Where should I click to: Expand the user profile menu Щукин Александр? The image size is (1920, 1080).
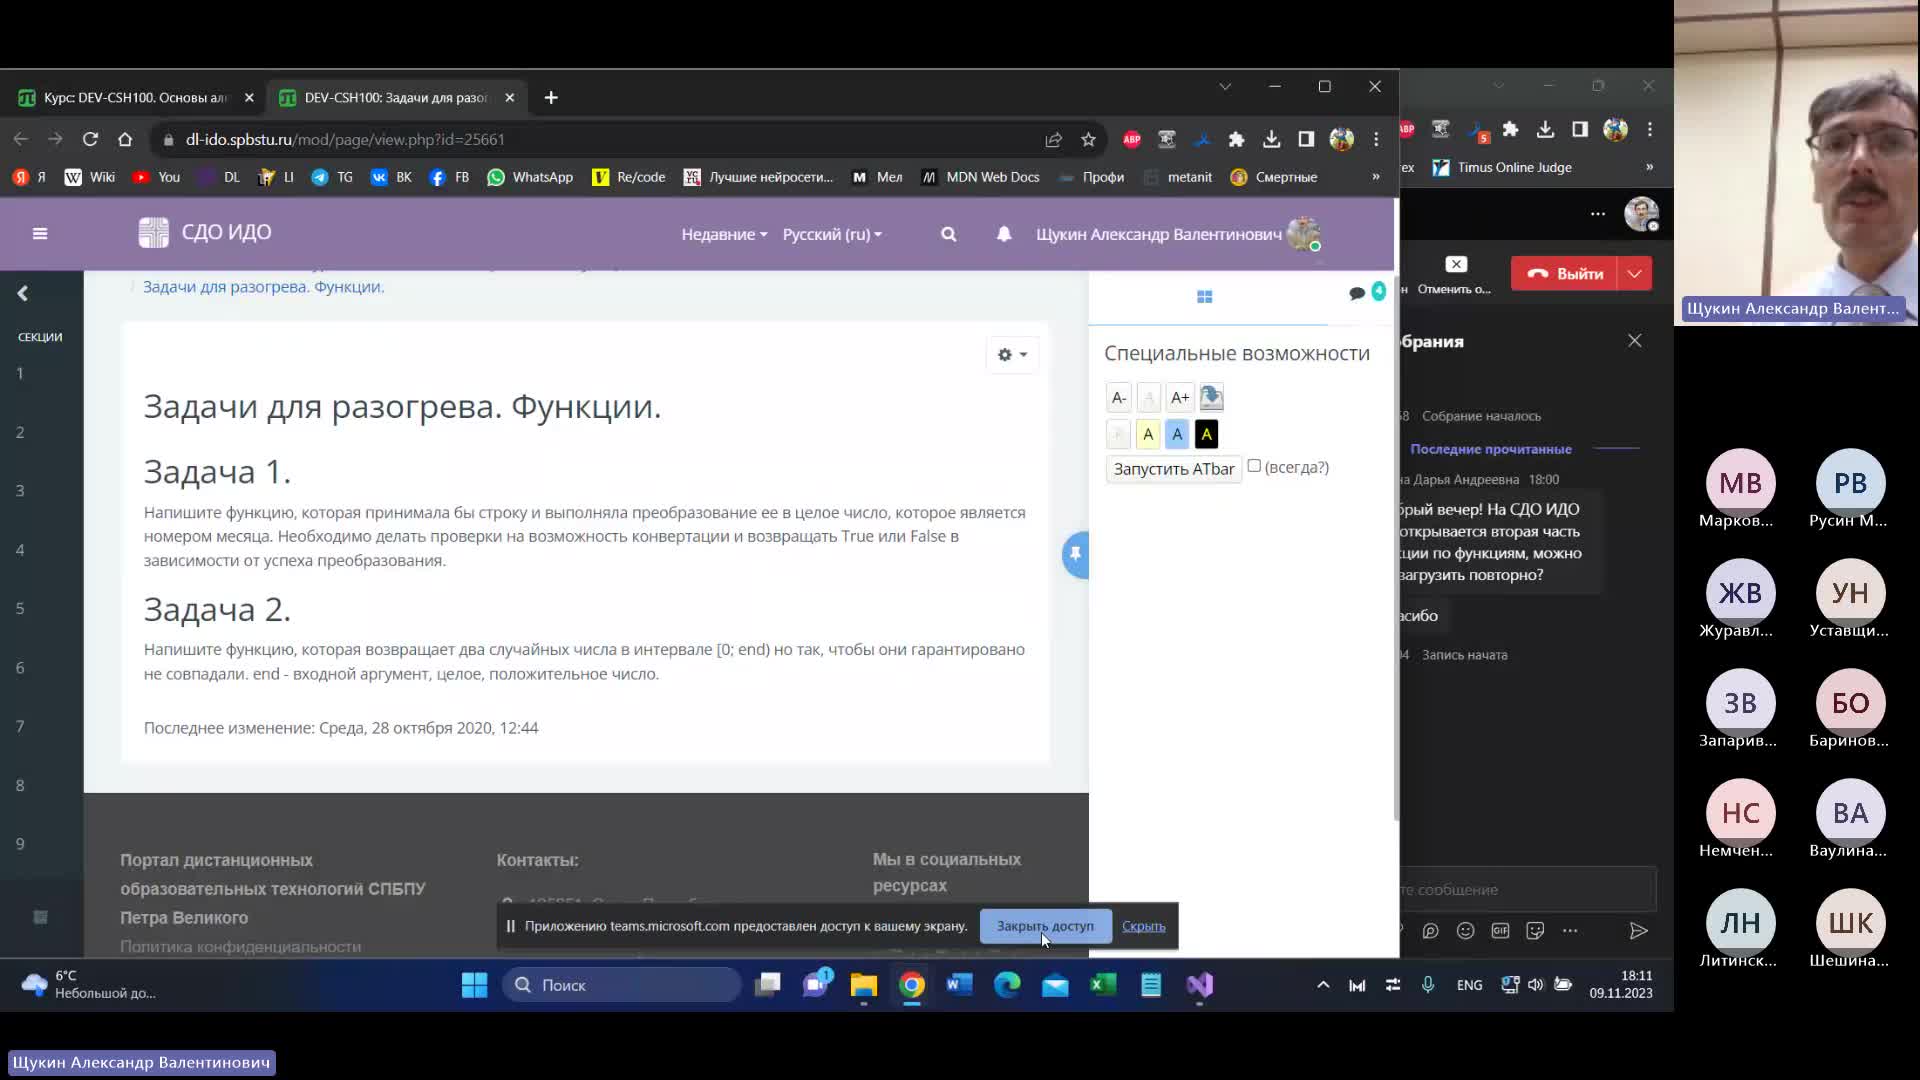pos(1178,234)
